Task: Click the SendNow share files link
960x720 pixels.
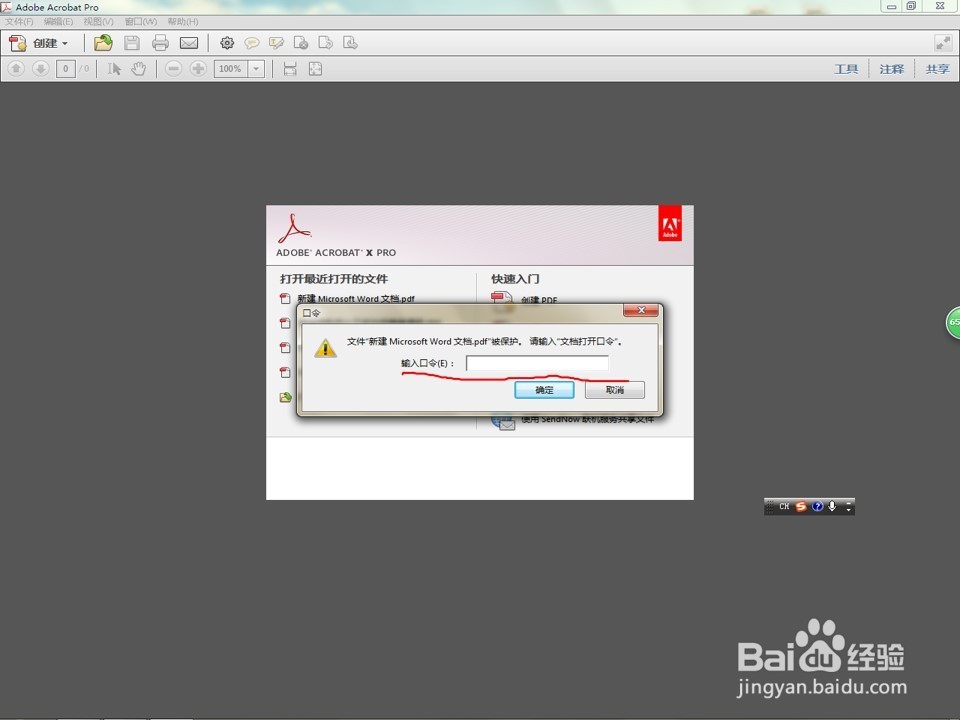Action: pyautogui.click(x=588, y=419)
